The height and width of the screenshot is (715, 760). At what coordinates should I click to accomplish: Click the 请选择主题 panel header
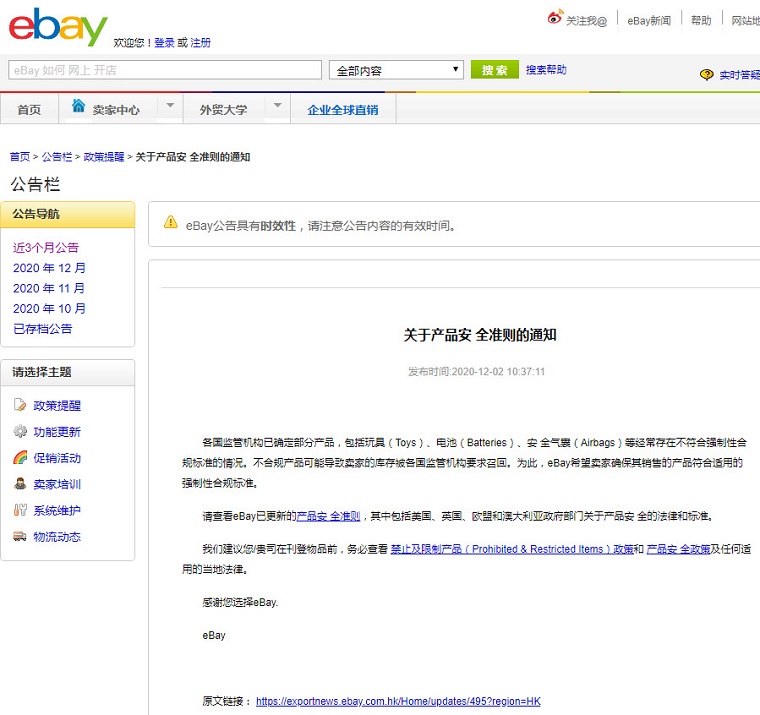click(x=68, y=372)
